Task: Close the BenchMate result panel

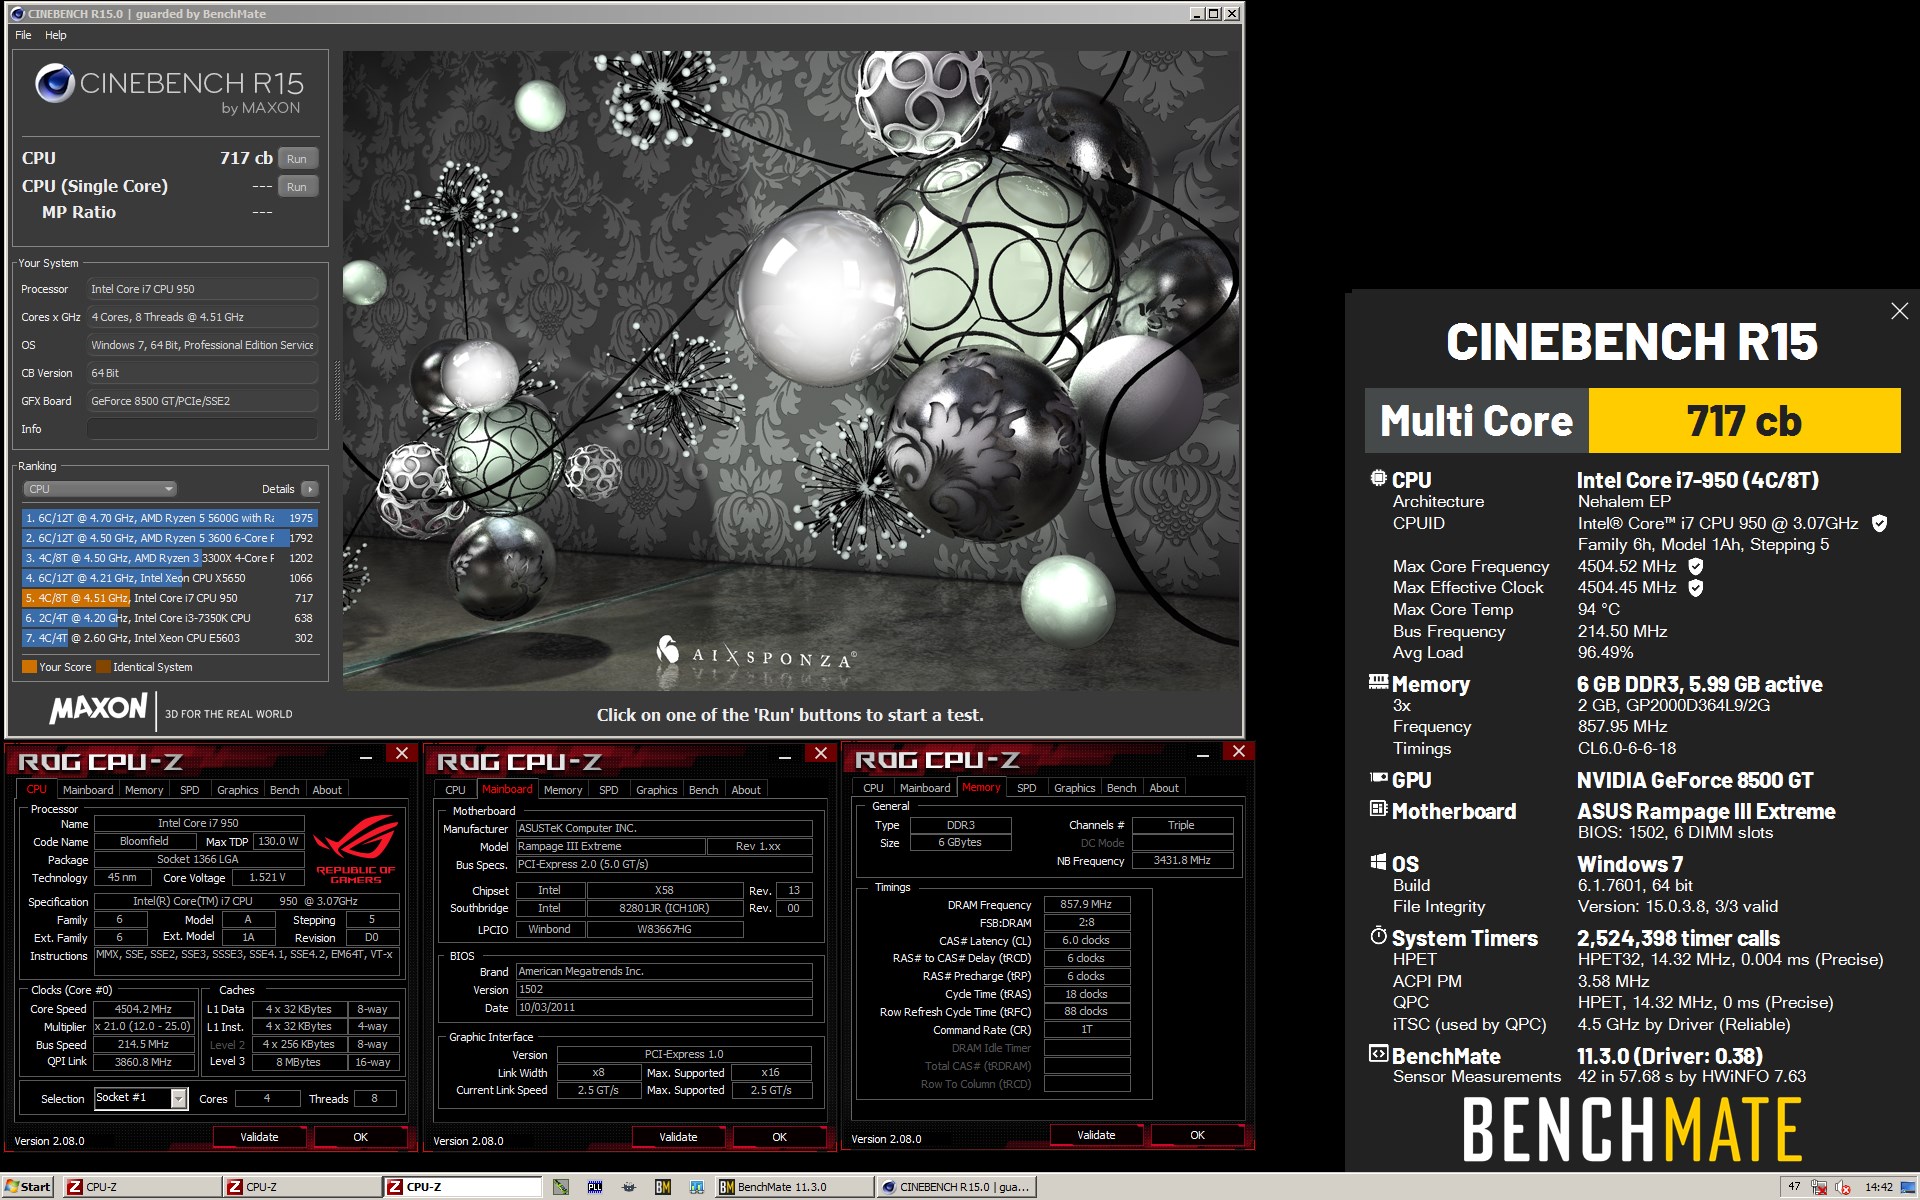Action: pyautogui.click(x=1899, y=311)
